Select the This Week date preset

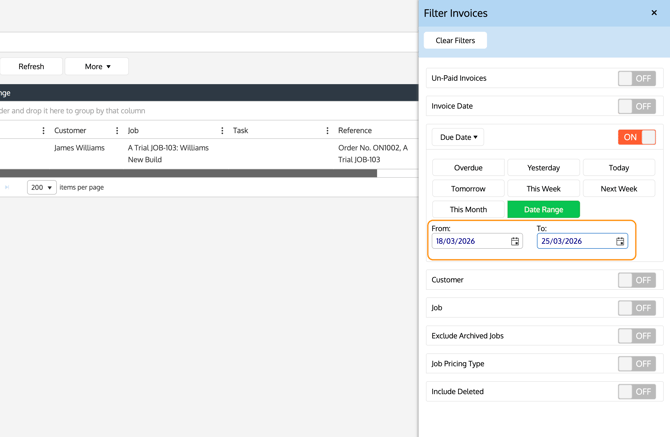point(543,189)
